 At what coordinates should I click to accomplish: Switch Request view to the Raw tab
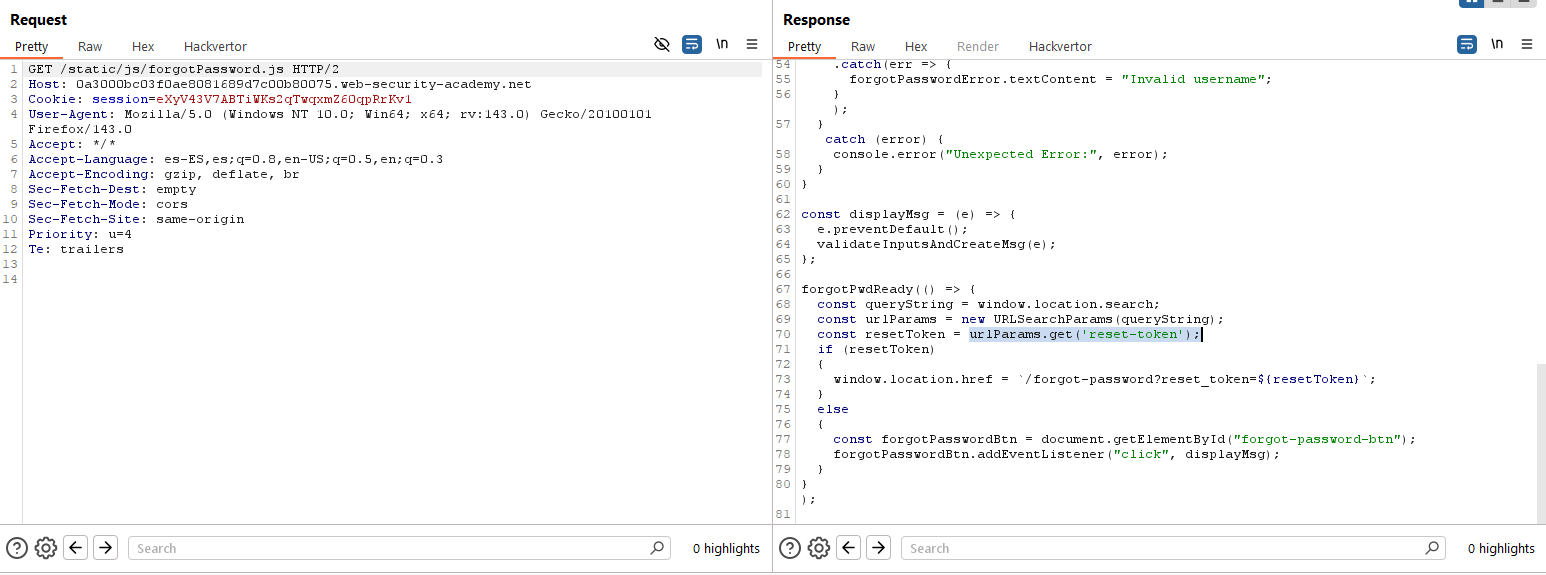click(x=90, y=47)
